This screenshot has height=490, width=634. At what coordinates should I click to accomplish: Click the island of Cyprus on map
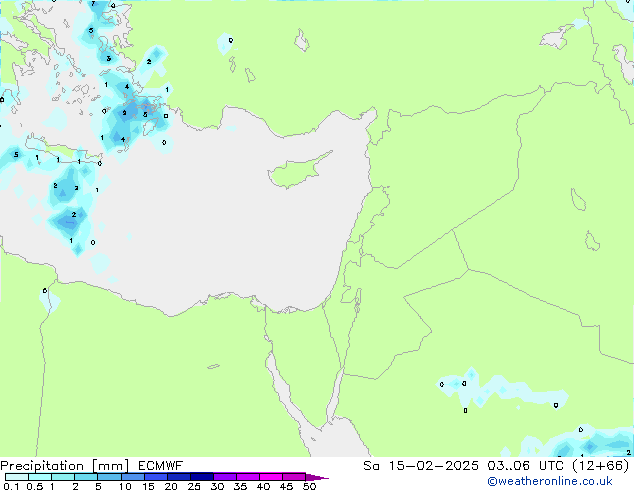[297, 170]
